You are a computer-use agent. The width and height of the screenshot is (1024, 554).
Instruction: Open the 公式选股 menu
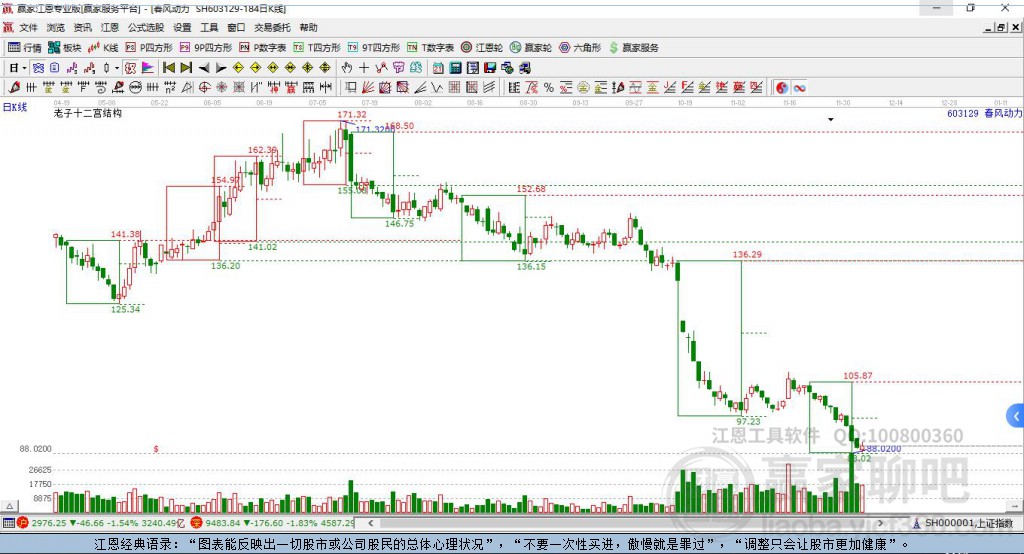pos(146,27)
